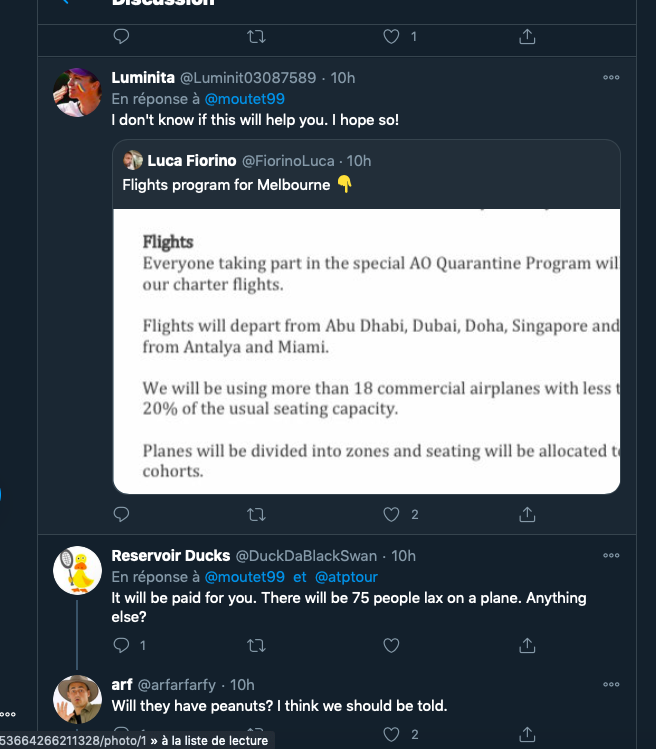Share the top tweet with 1 like
This screenshot has height=749, width=656.
click(x=527, y=36)
